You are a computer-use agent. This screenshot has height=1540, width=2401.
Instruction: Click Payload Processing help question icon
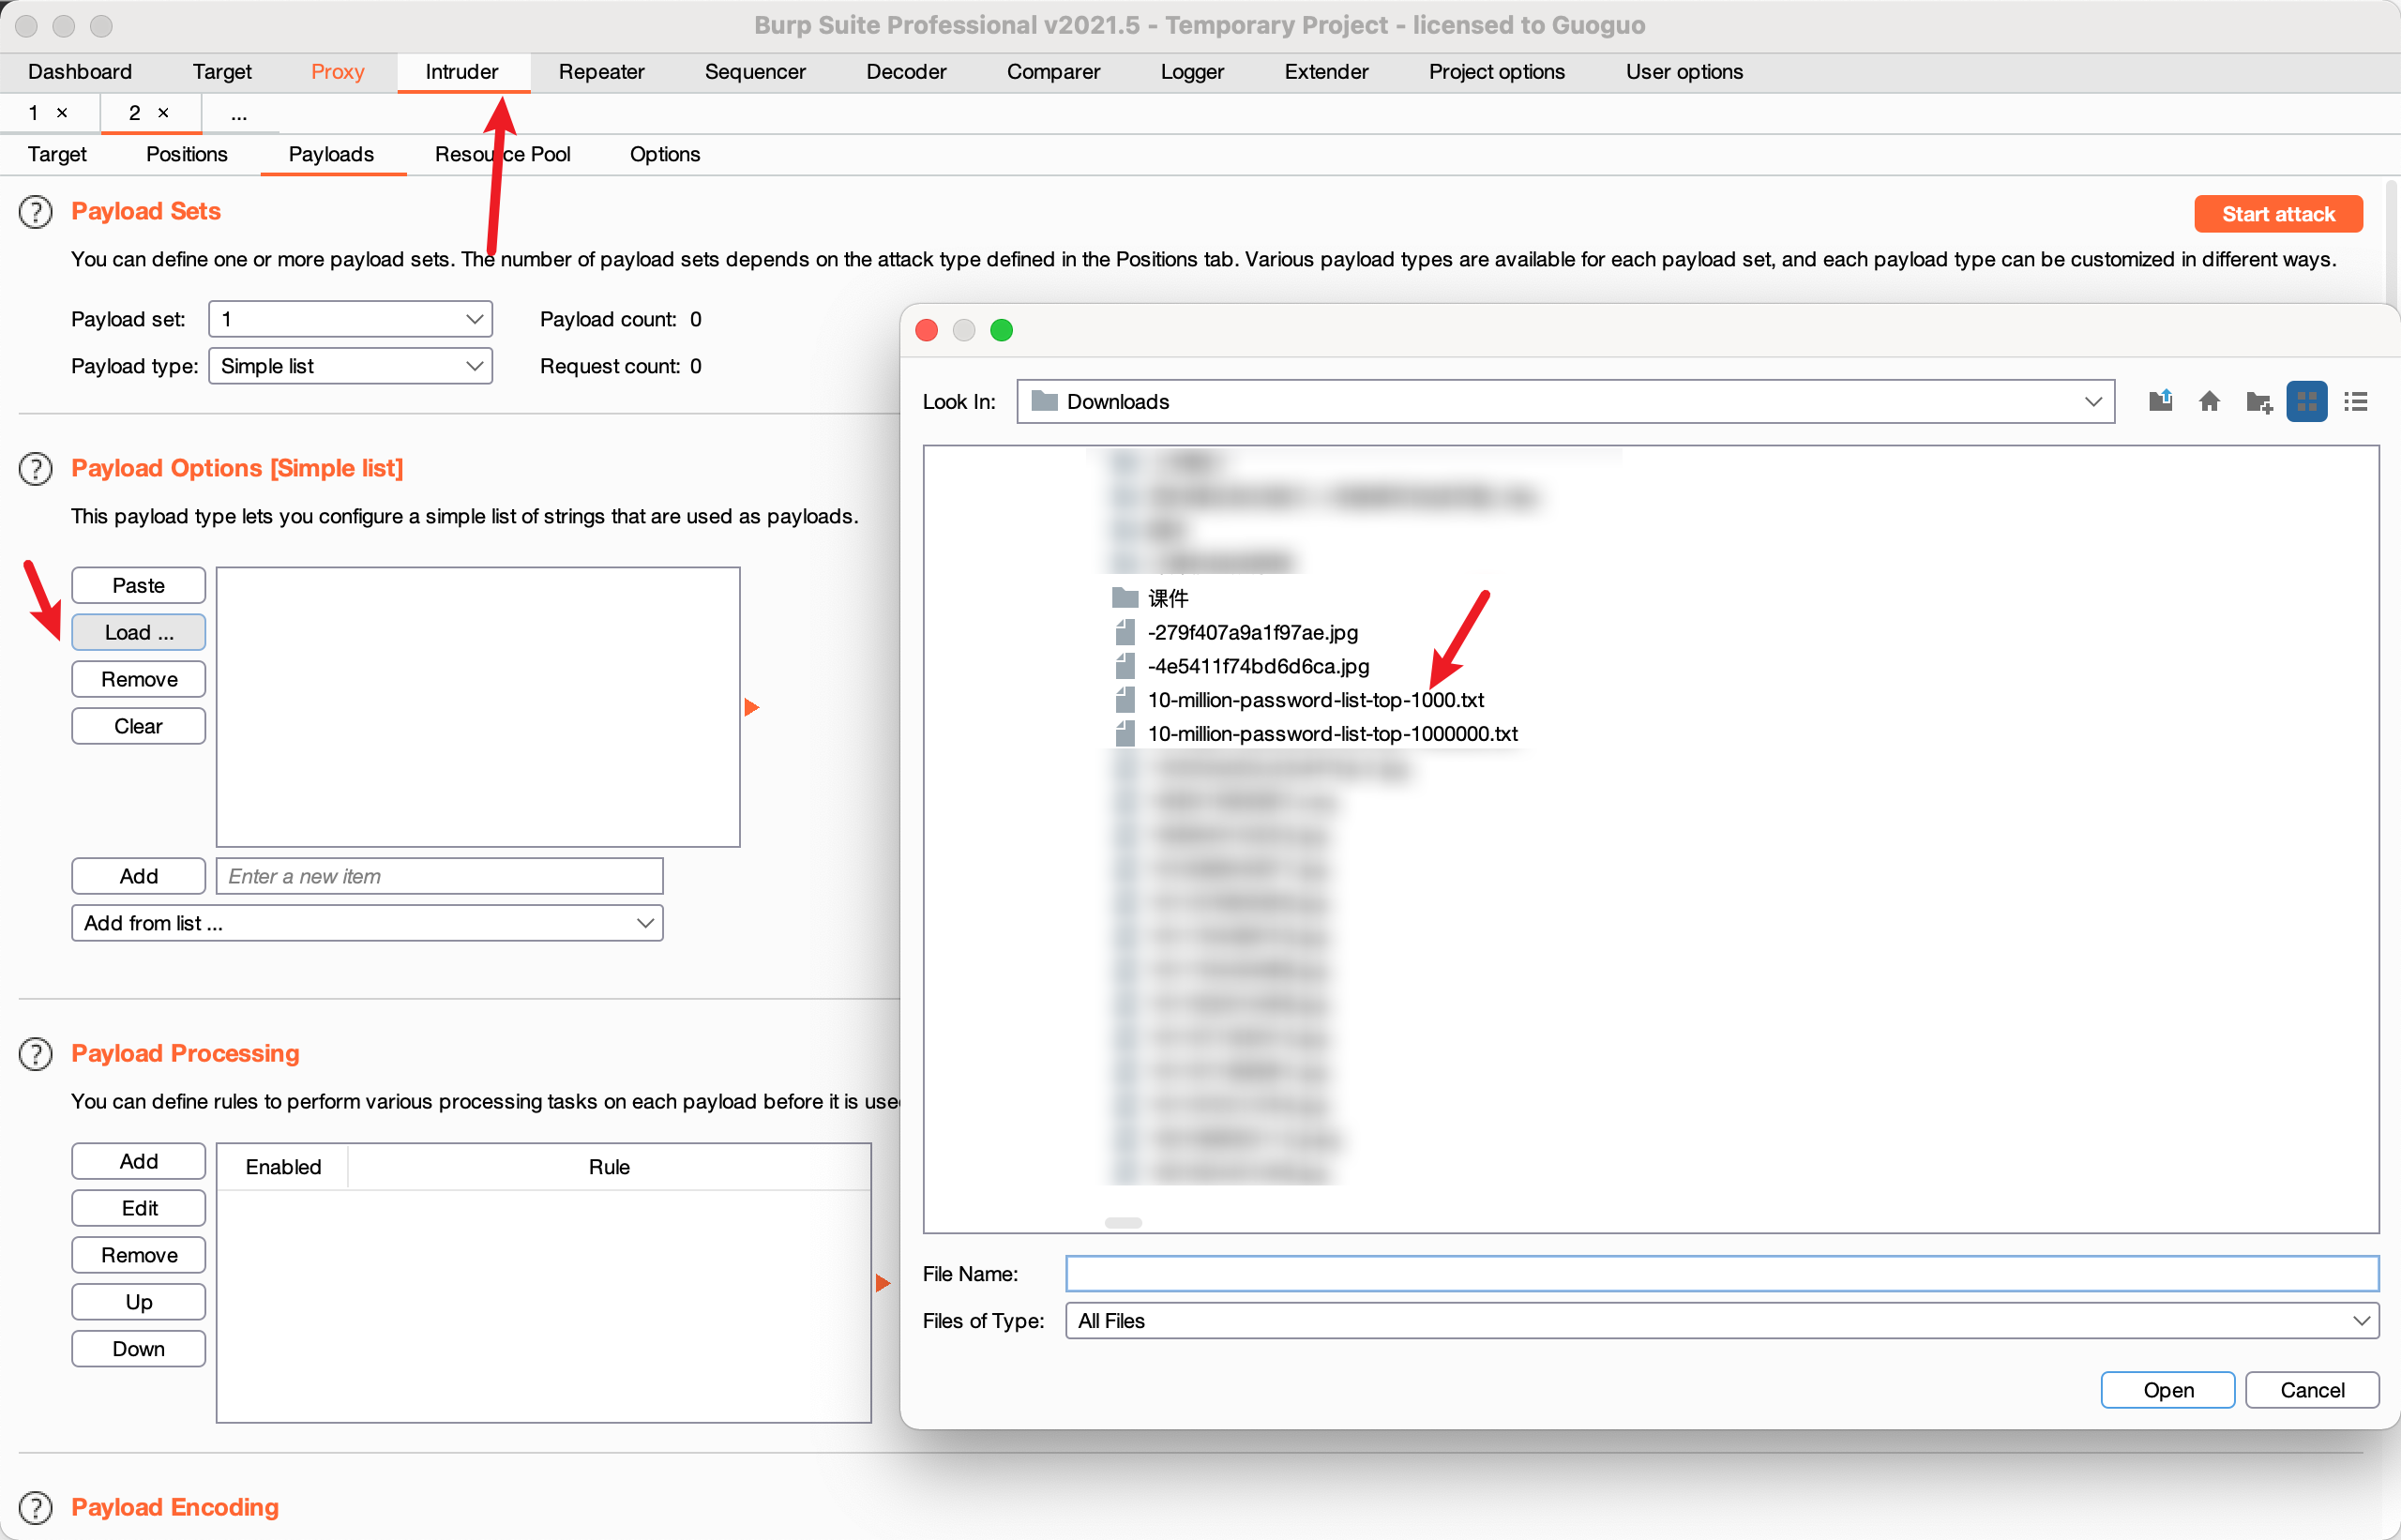point(36,1054)
